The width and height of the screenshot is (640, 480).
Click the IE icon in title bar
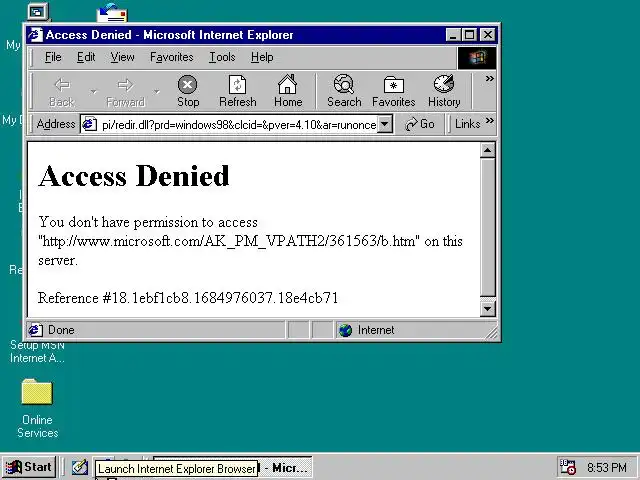click(x=36, y=35)
